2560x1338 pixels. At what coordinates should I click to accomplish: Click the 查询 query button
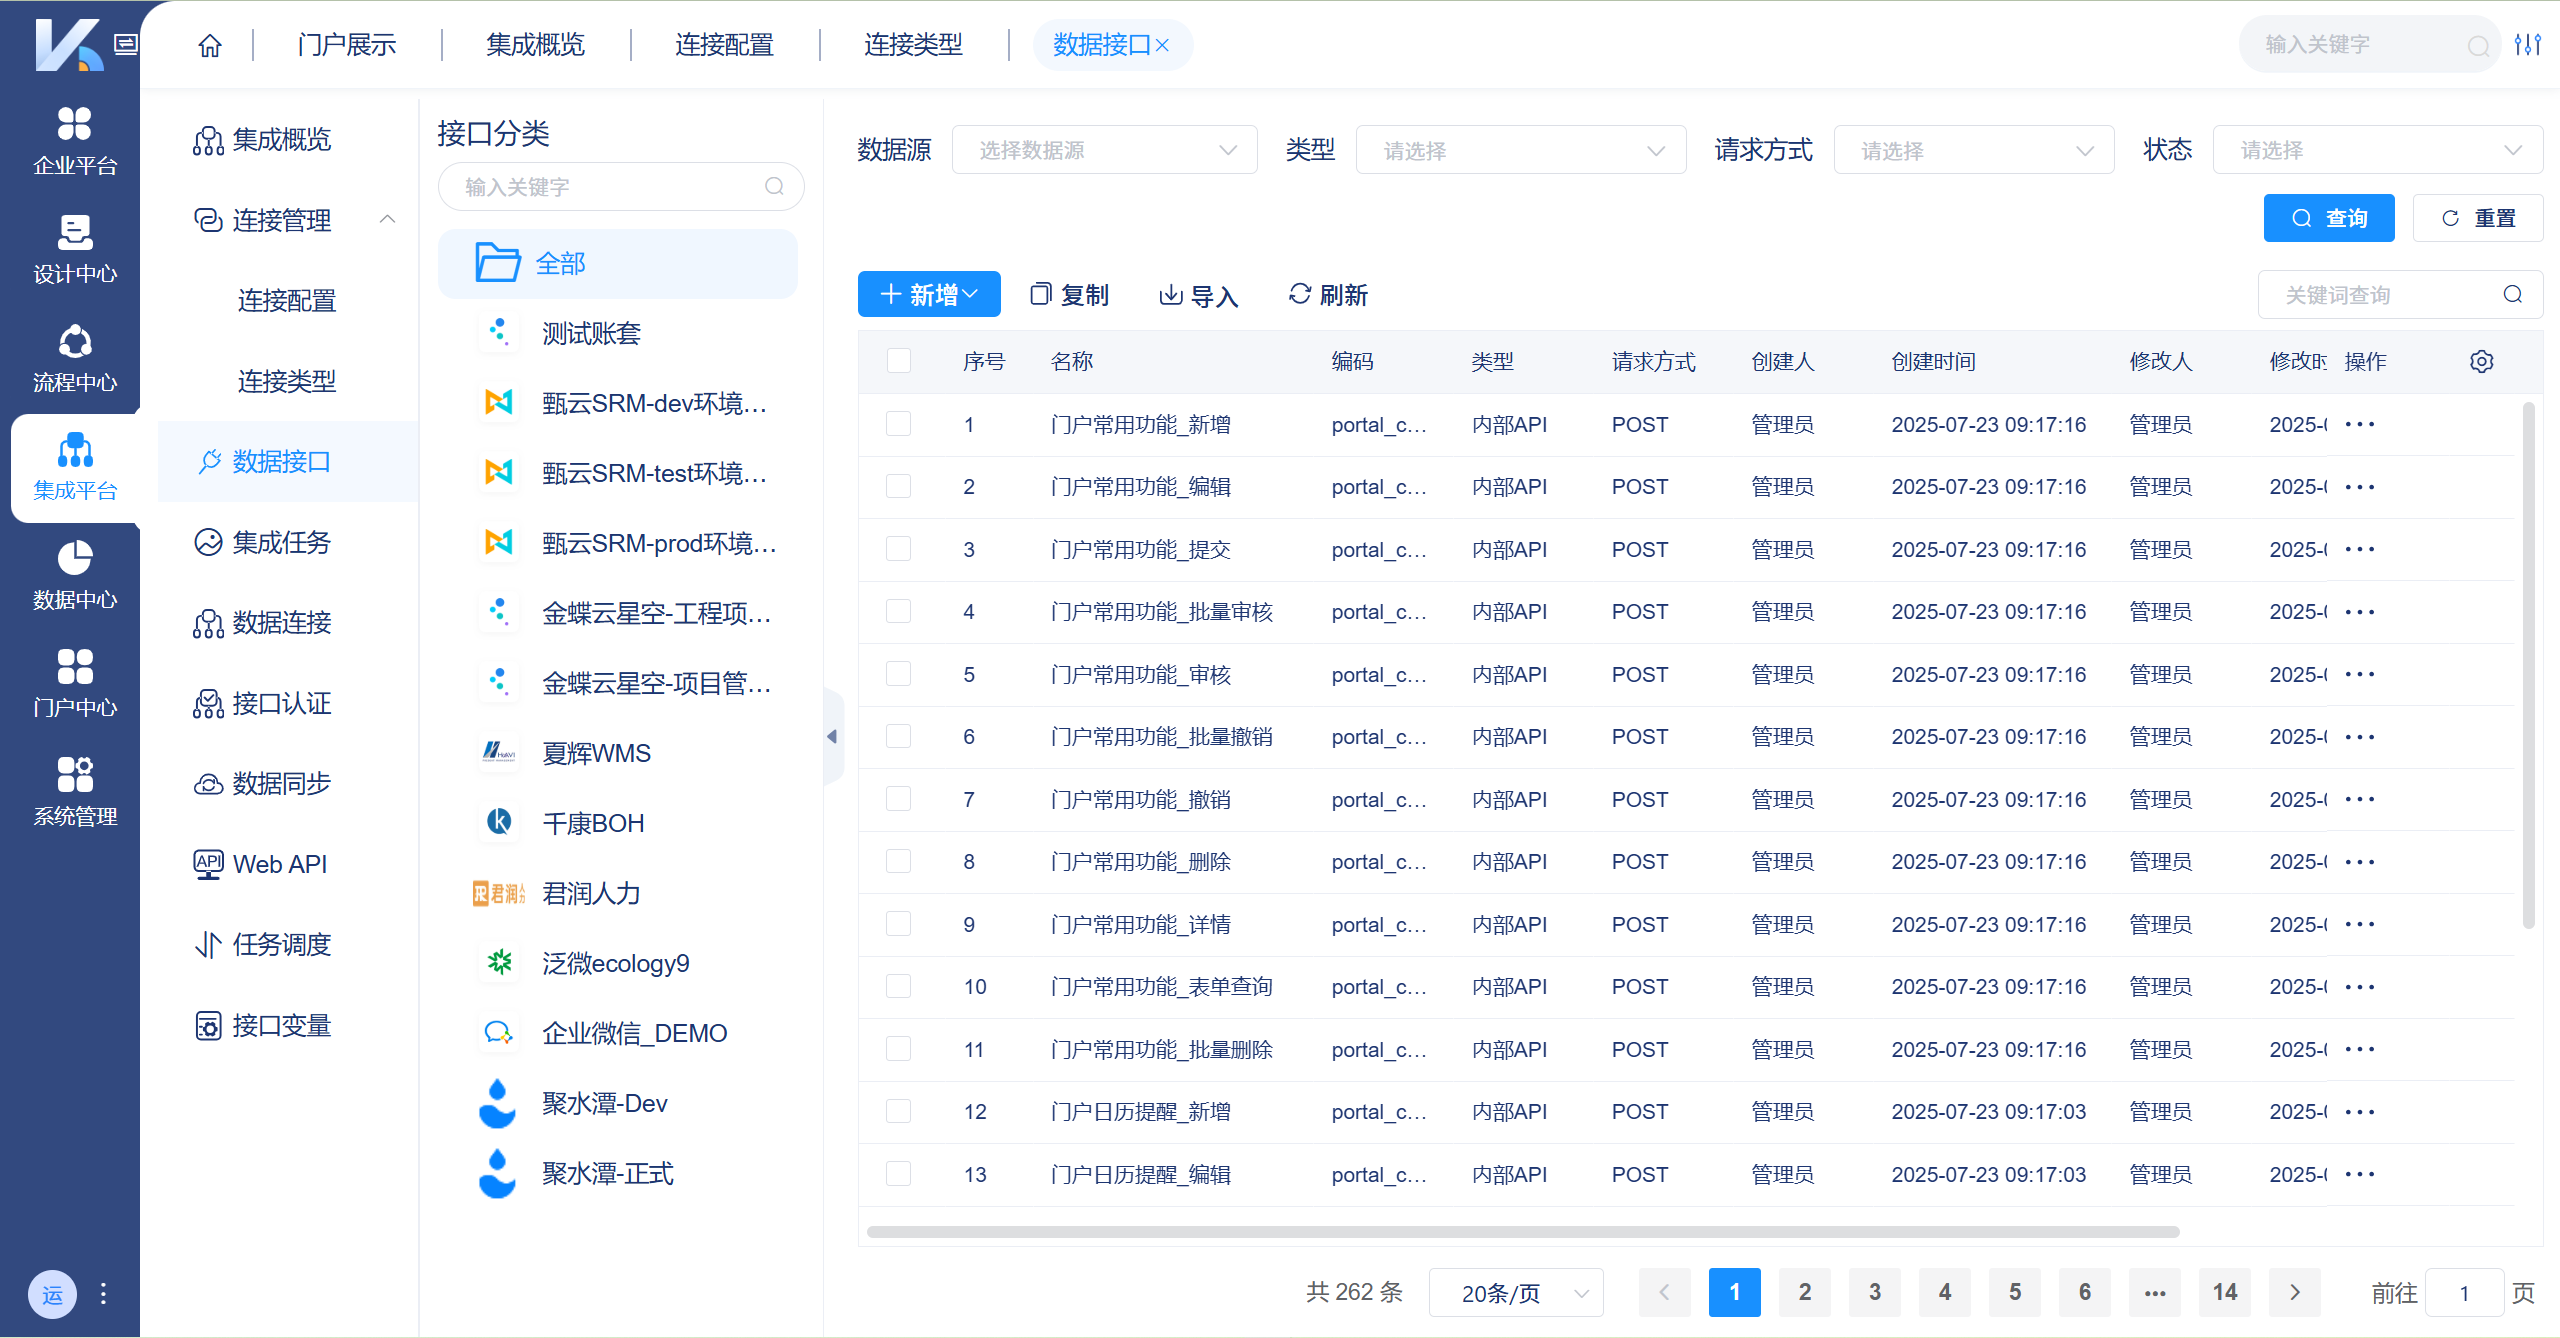pyautogui.click(x=2329, y=217)
